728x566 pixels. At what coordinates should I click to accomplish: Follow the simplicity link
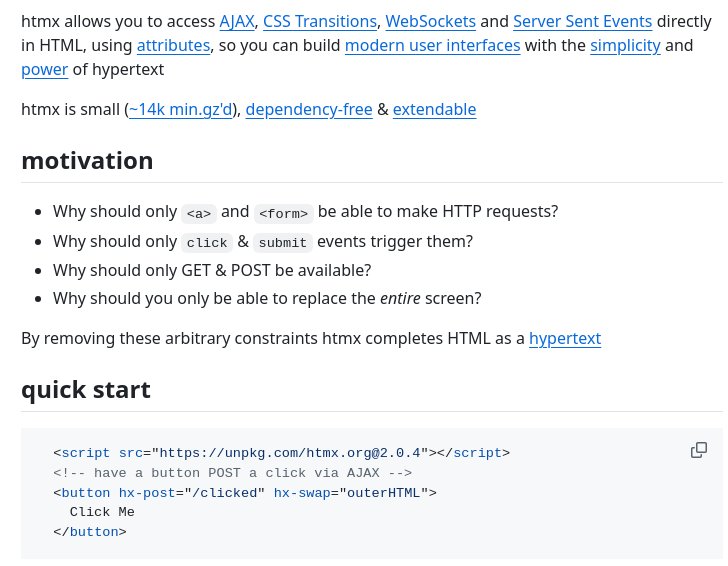pyautogui.click(x=625, y=45)
